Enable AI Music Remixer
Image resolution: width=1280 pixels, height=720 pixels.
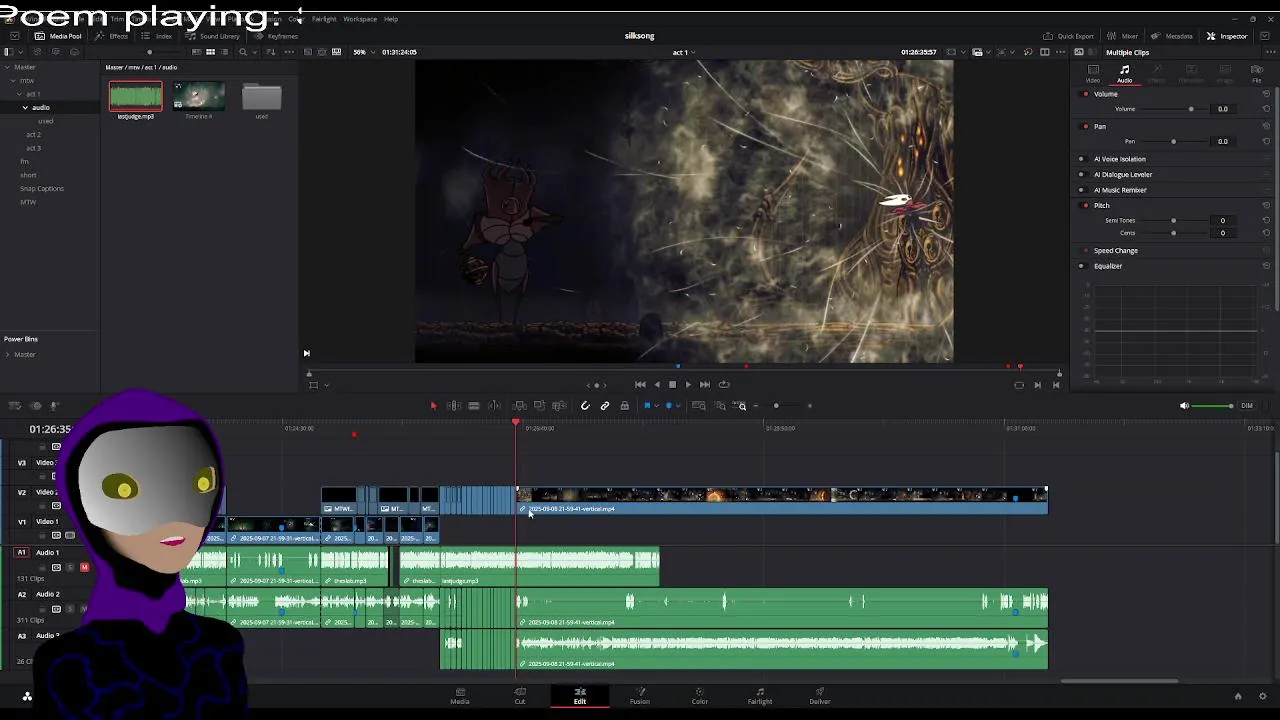click(x=1081, y=190)
